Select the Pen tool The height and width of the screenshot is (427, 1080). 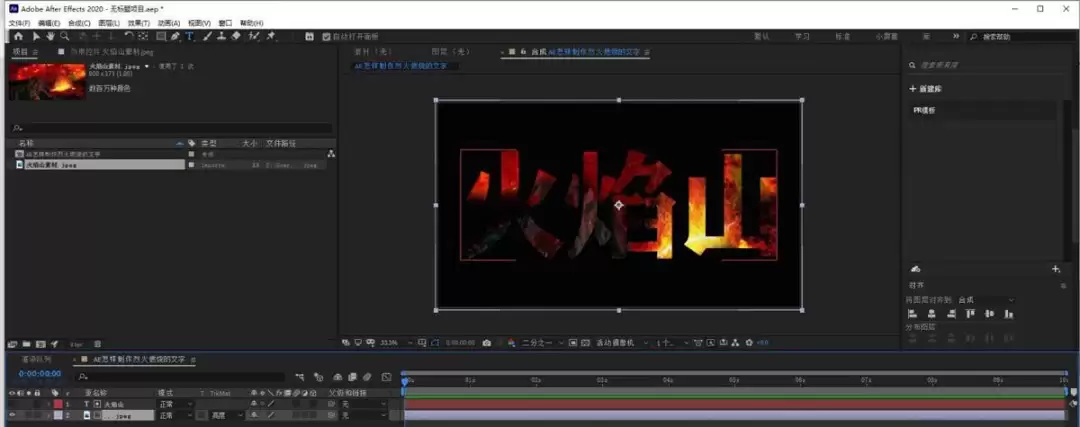[176, 37]
